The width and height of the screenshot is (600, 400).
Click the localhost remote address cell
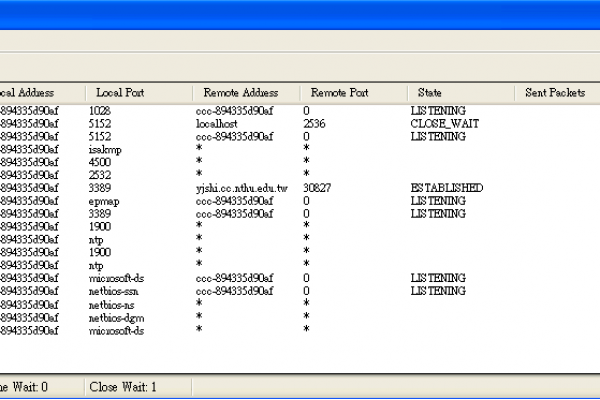click(216, 123)
